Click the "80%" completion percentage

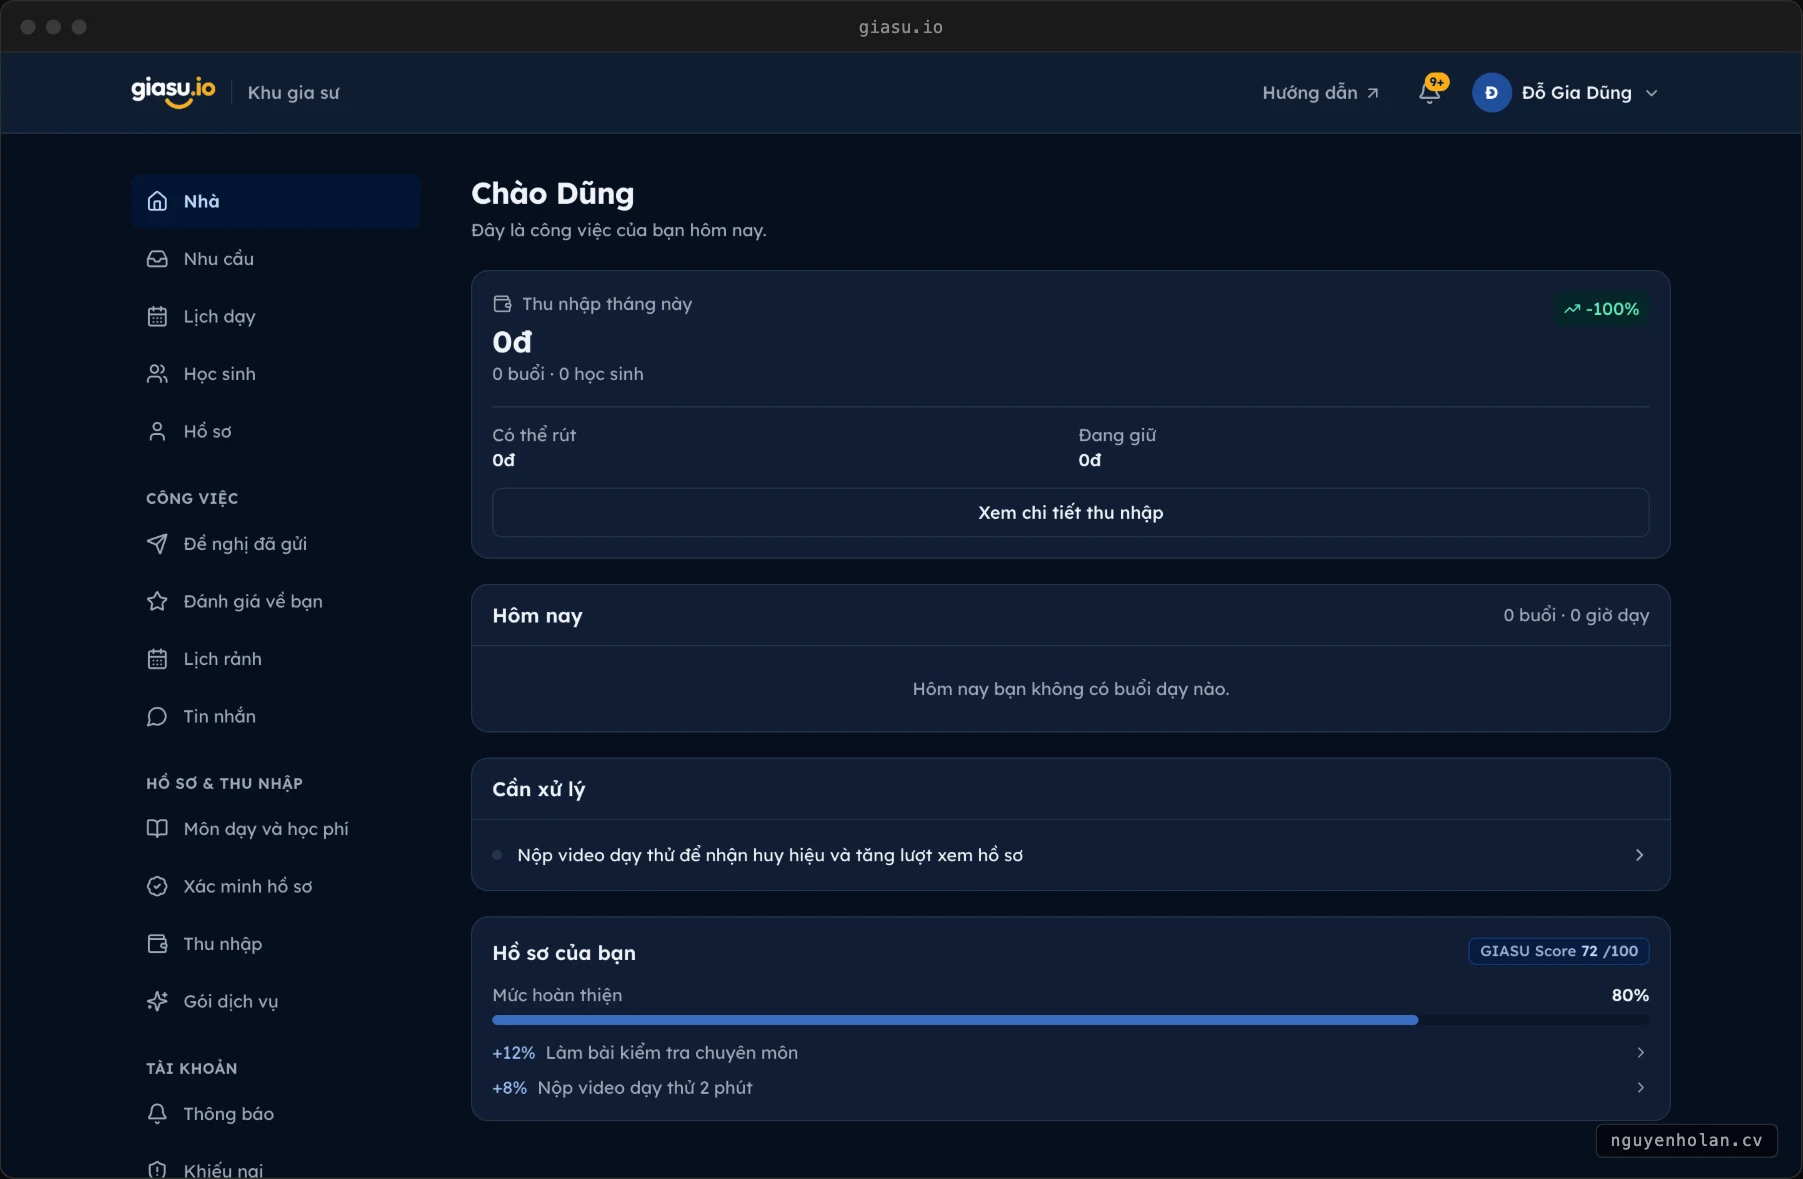(x=1630, y=995)
